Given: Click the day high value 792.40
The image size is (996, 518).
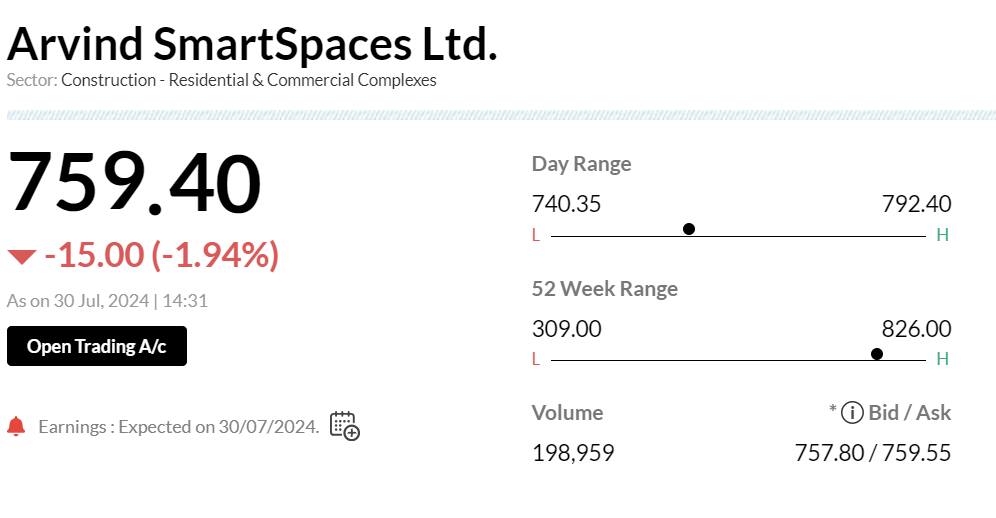Looking at the screenshot, I should click(x=916, y=204).
